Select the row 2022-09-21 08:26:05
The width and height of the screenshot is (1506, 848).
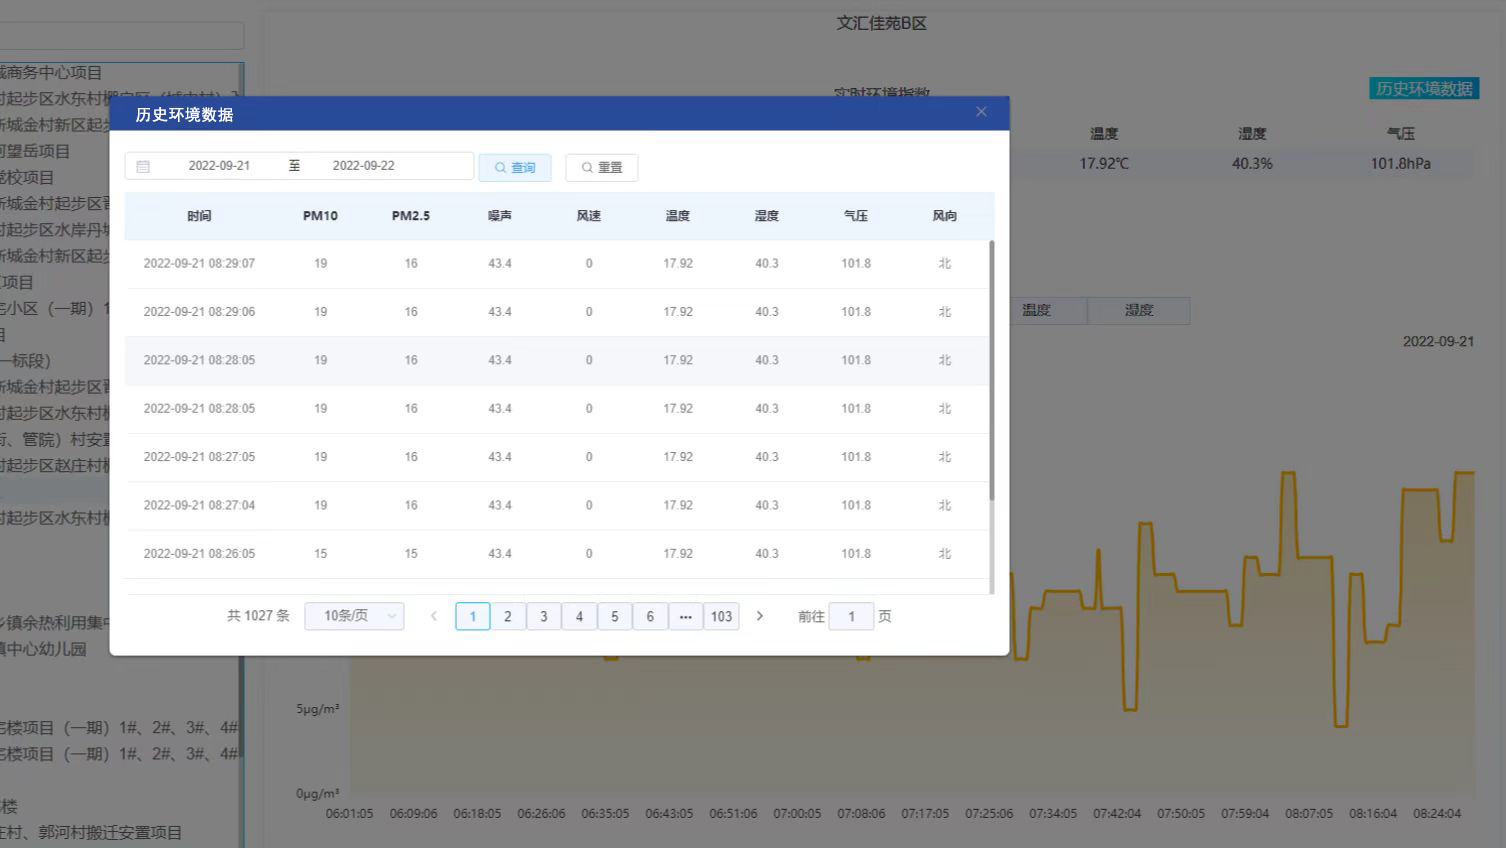(556, 554)
